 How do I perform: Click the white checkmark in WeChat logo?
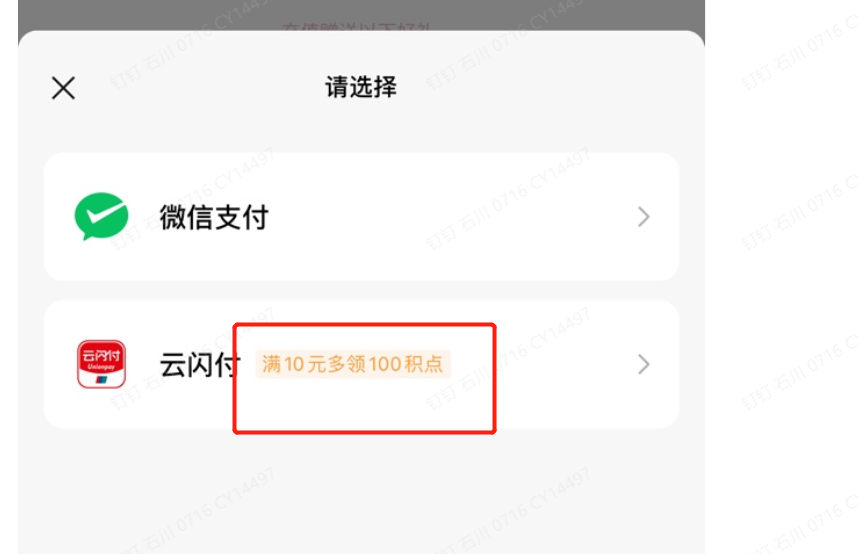pos(103,213)
